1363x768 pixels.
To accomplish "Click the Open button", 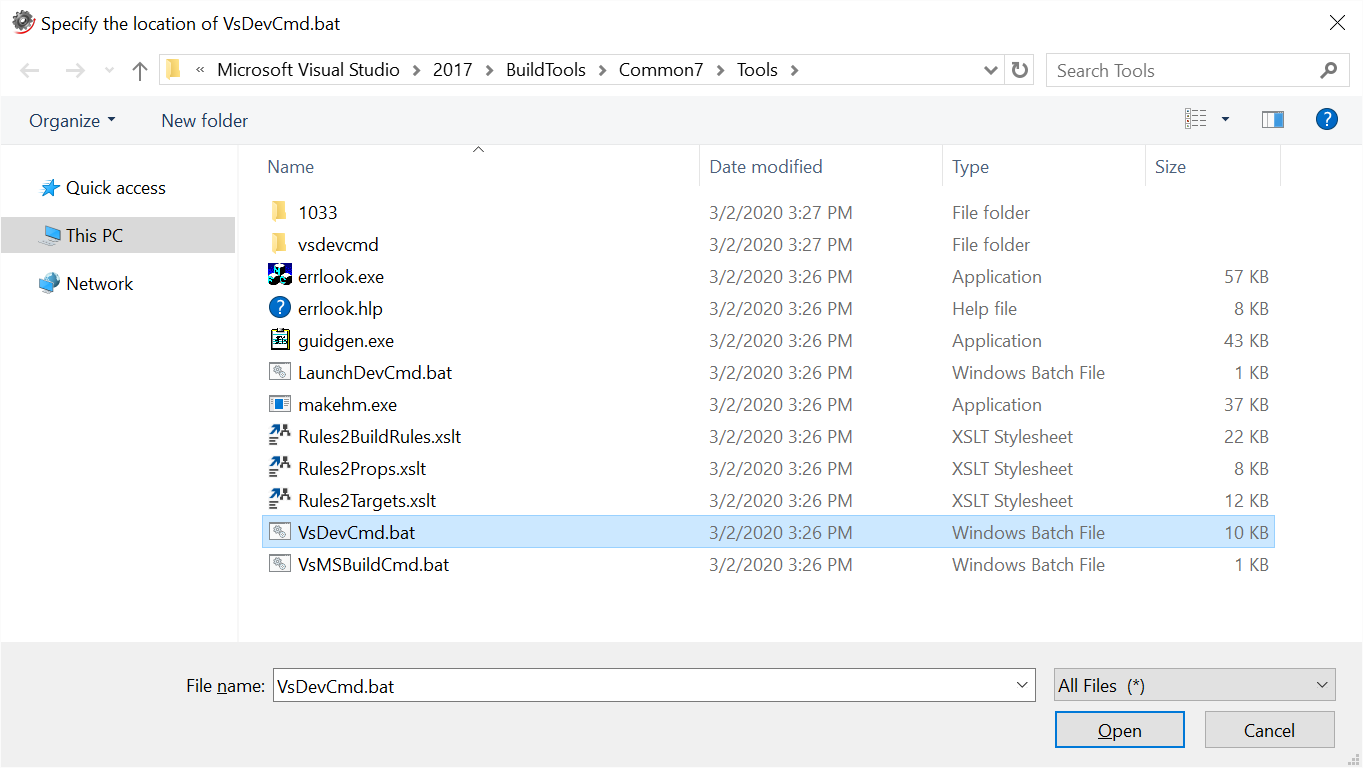I will [x=1119, y=730].
